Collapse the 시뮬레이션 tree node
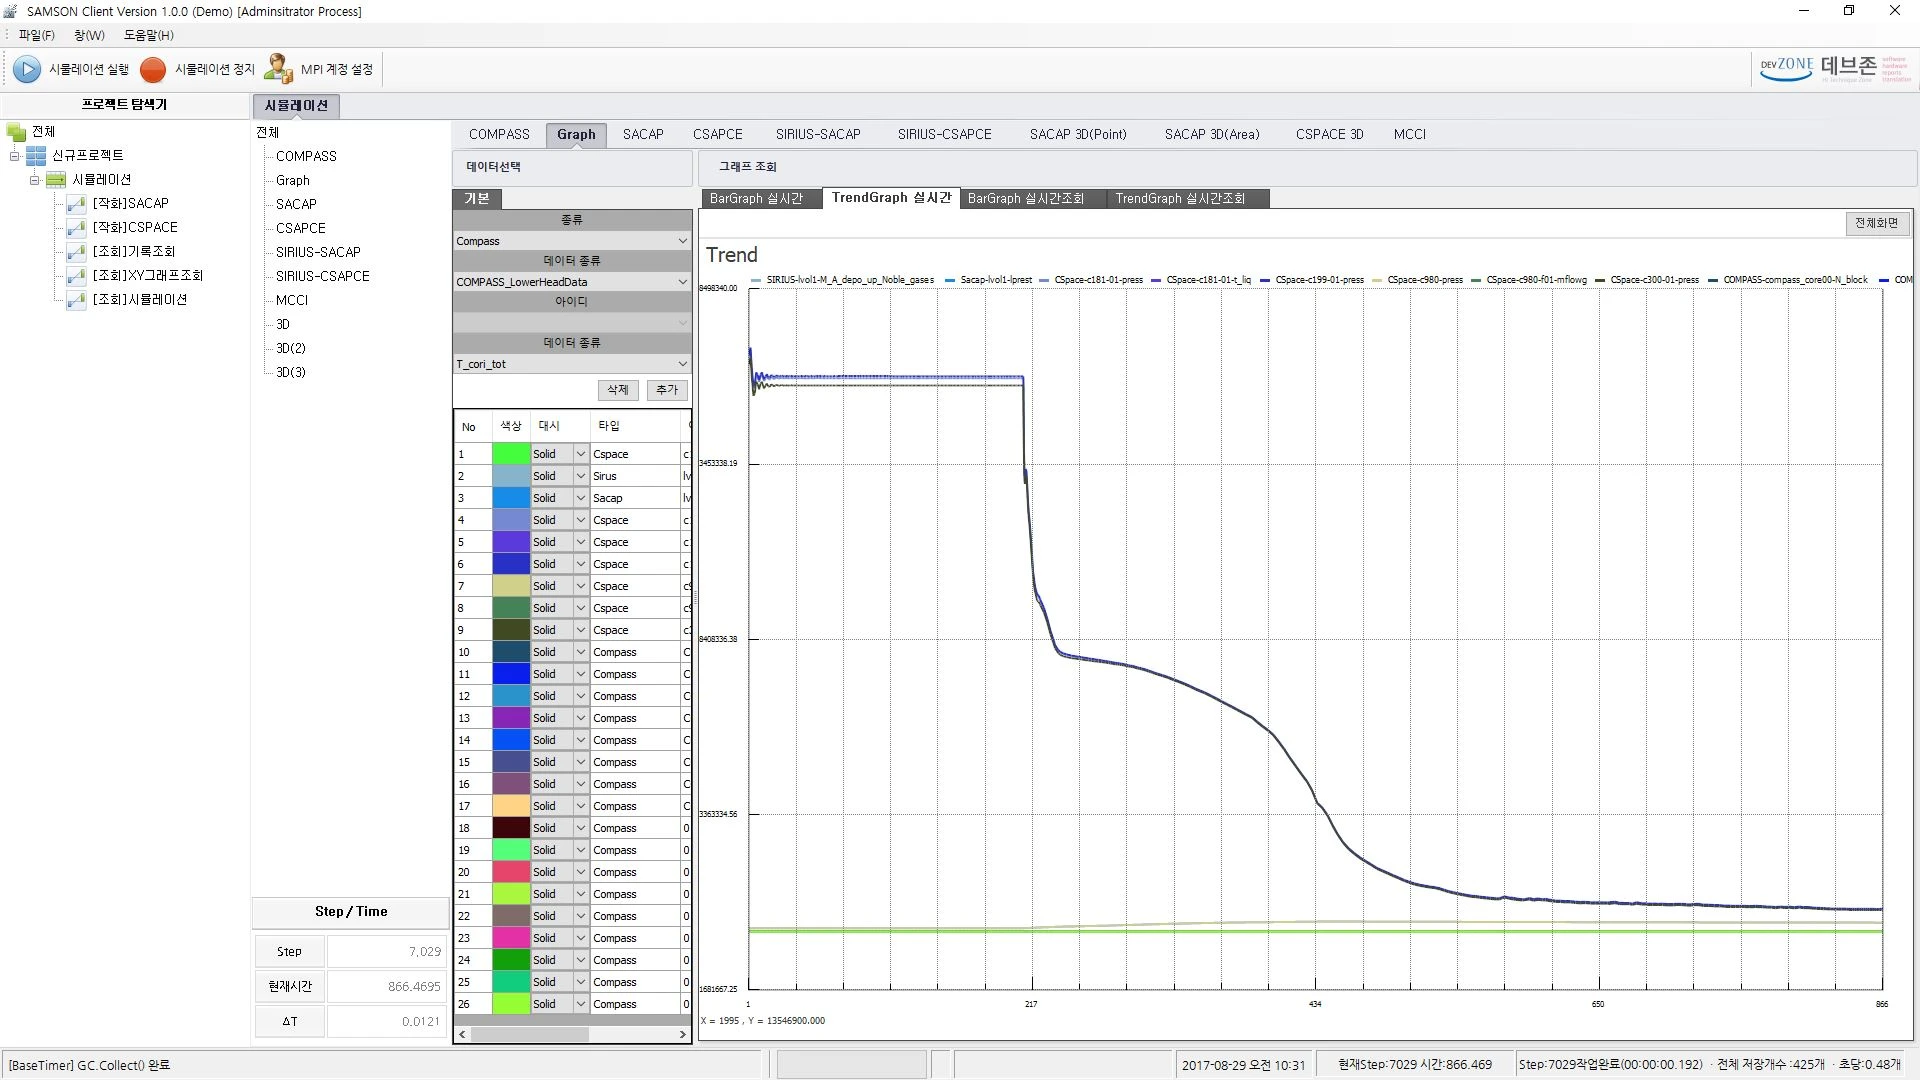1920x1080 pixels. click(34, 180)
